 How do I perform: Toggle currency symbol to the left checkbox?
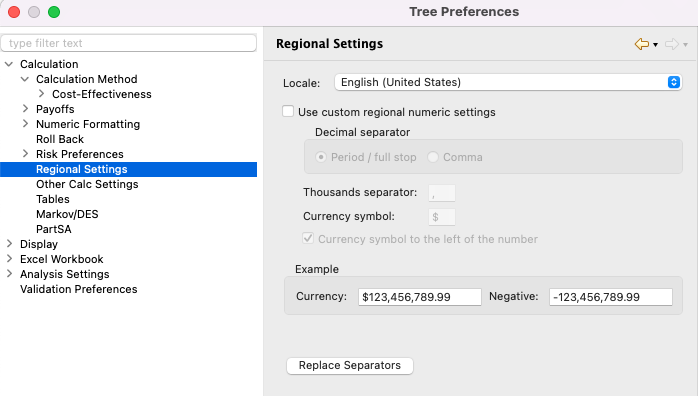click(x=308, y=238)
